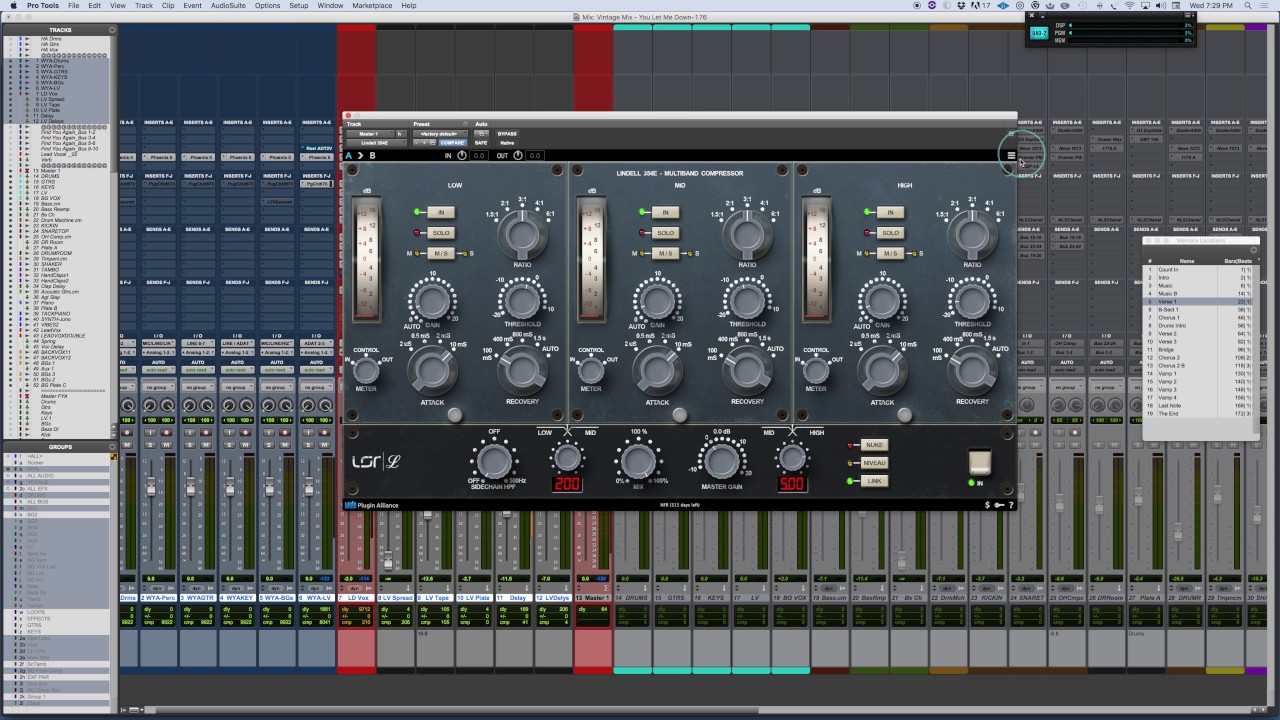The height and width of the screenshot is (720, 1280).
Task: Open the factory default preset dropdown
Action: (440, 133)
